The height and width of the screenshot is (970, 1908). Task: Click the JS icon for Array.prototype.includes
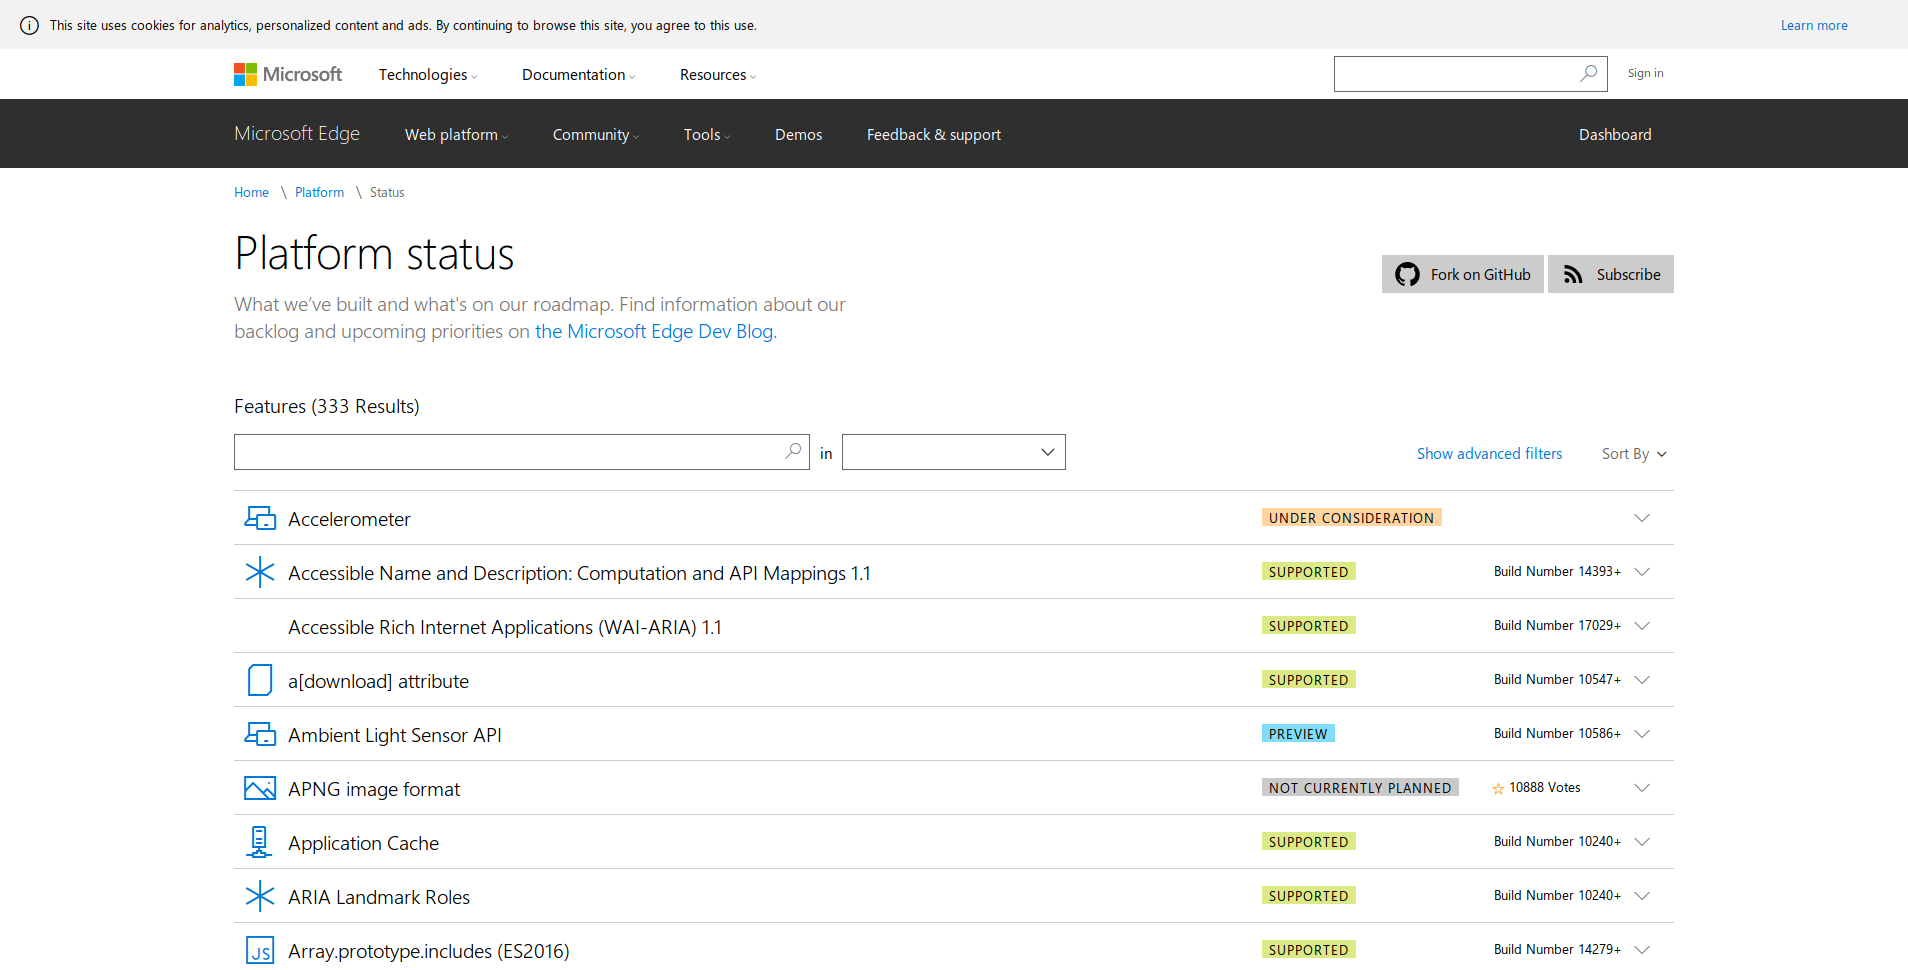(260, 950)
